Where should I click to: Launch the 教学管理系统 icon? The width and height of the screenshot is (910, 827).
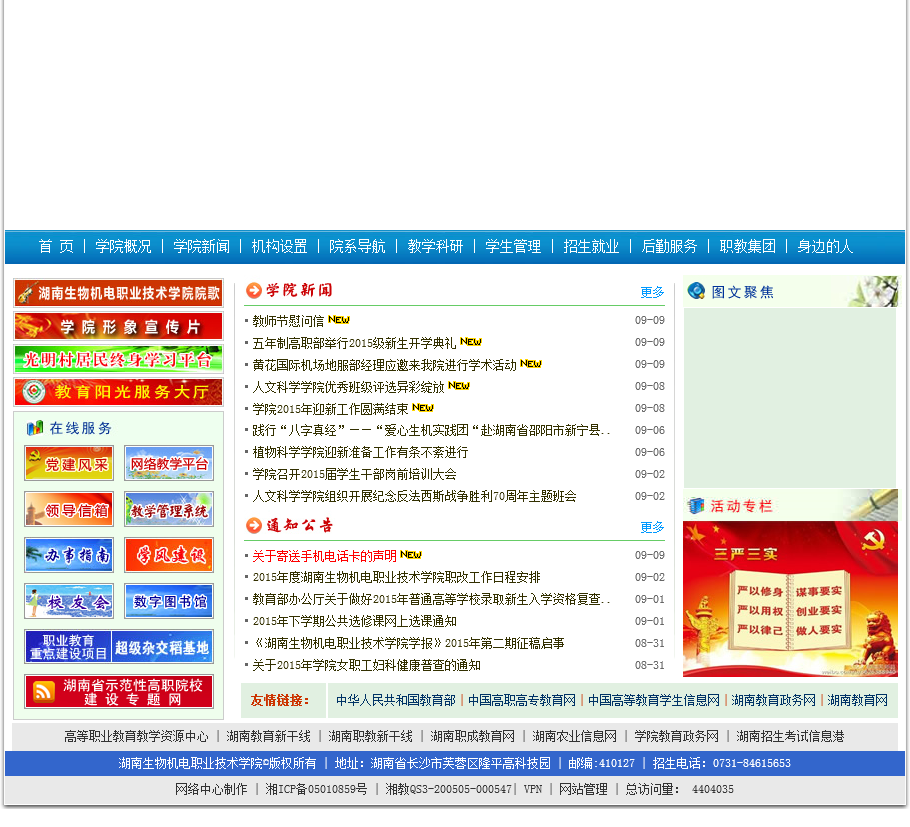tap(169, 509)
